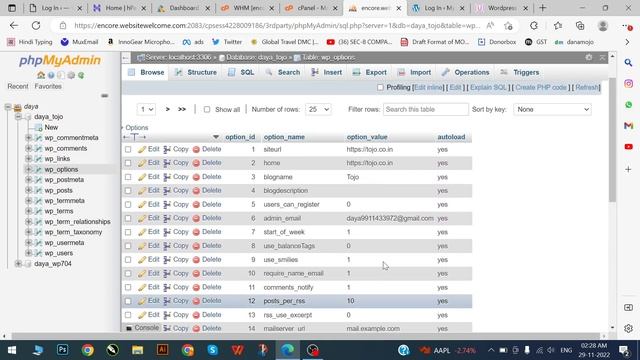Switch to SQL tab

pos(241,72)
